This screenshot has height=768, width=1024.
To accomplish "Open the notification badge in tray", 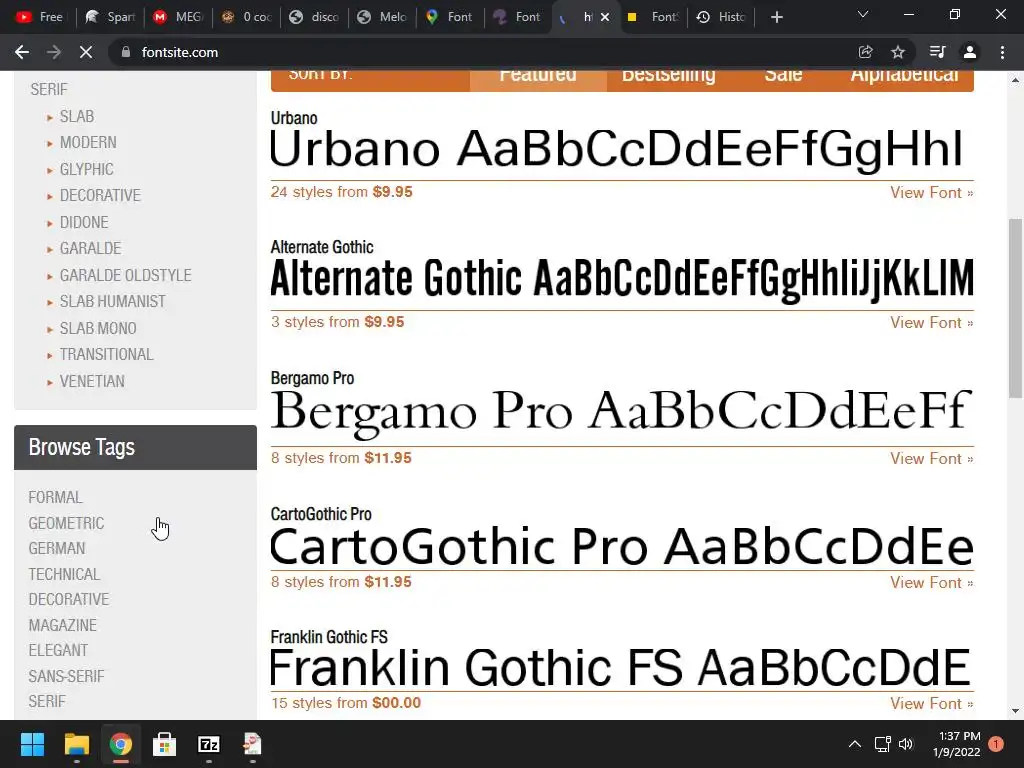I will [996, 744].
